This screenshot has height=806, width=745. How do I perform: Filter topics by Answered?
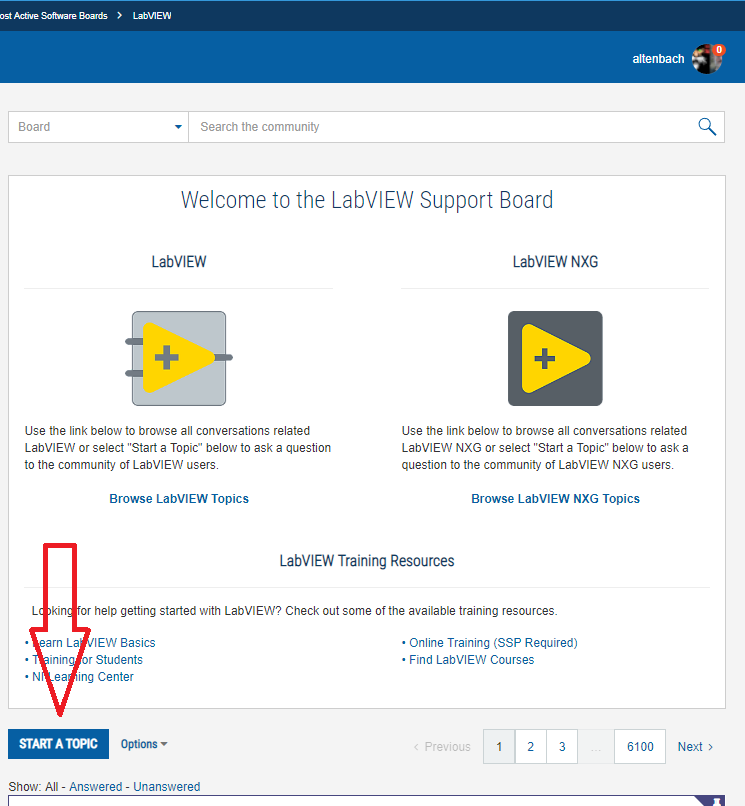coord(96,786)
